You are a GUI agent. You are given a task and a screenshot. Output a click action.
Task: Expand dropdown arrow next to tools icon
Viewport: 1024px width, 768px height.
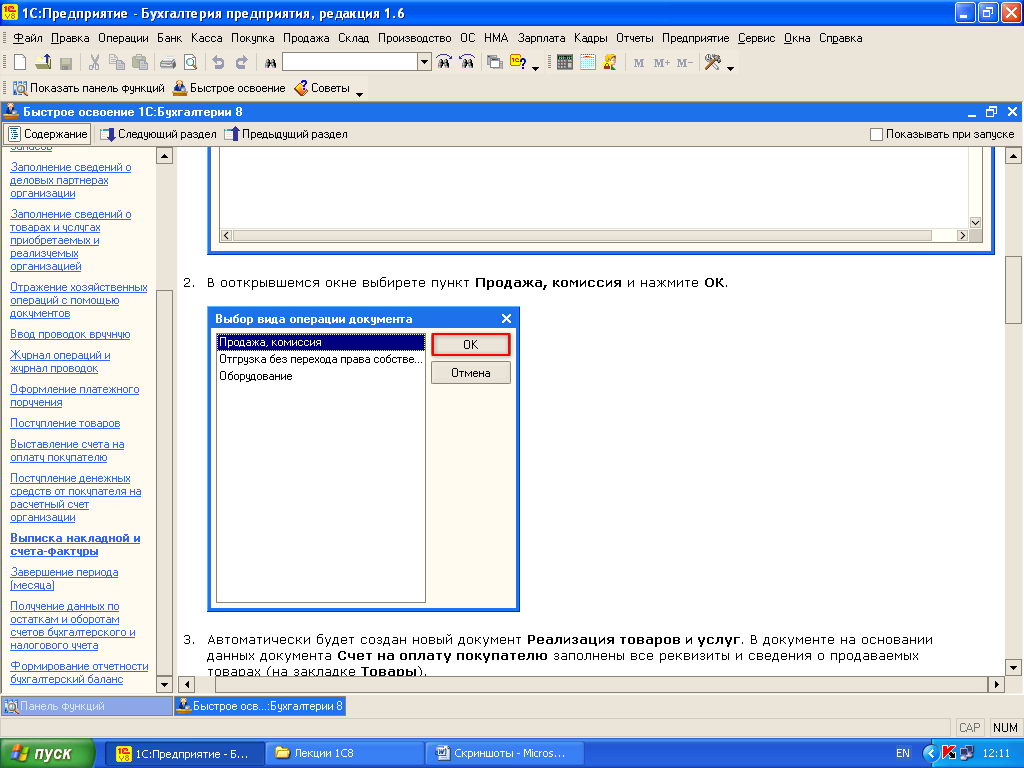[x=730, y=67]
